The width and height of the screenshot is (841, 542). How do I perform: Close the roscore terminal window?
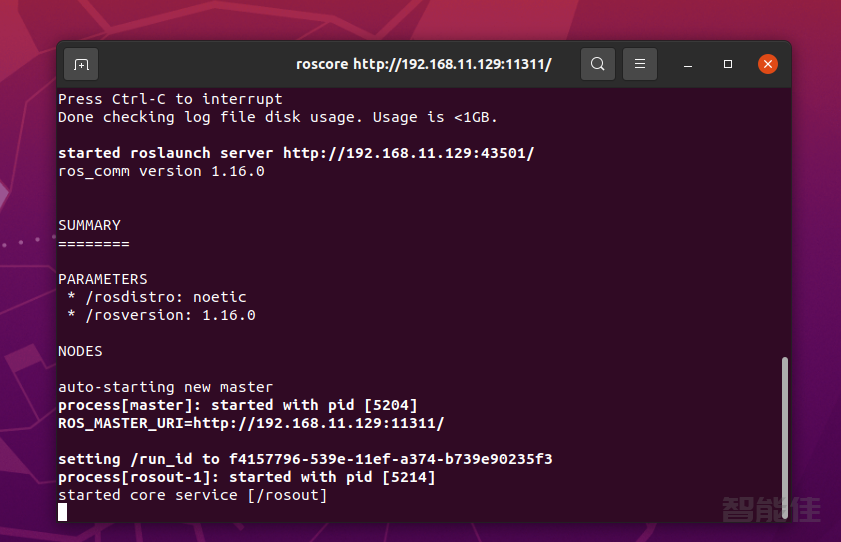pos(767,64)
